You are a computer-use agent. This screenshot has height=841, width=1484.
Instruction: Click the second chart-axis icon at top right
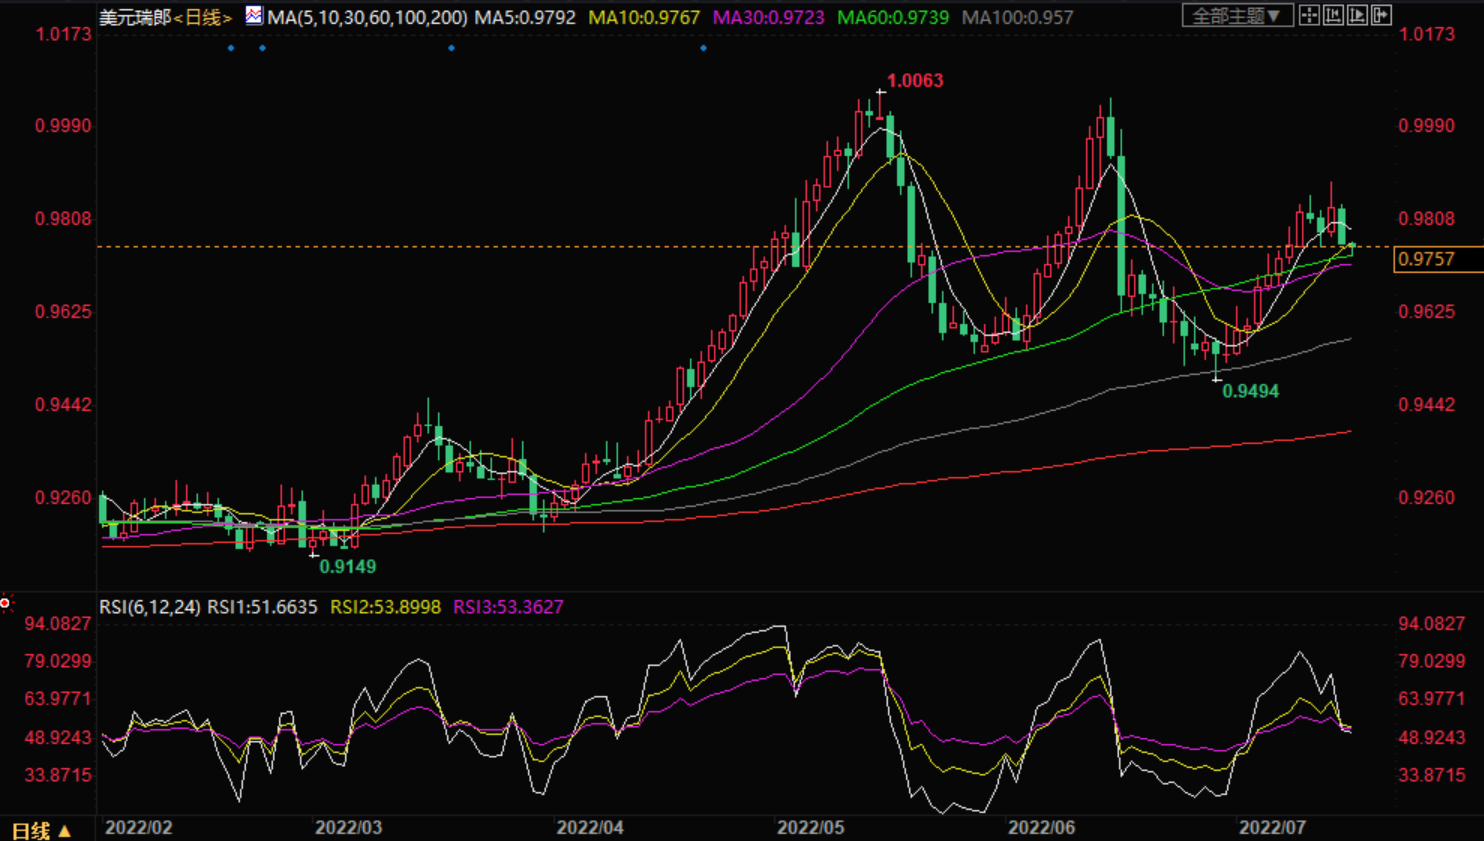click(1333, 15)
